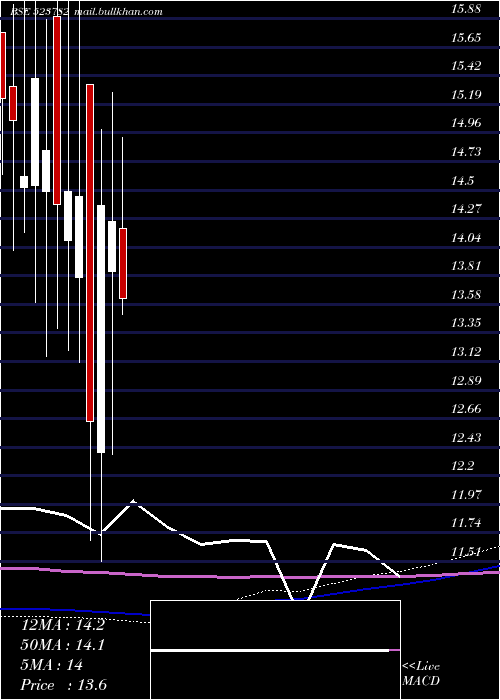This screenshot has height=700, width=500.
Task: Click the 5MA : 14 legend text
Action: click(52, 665)
